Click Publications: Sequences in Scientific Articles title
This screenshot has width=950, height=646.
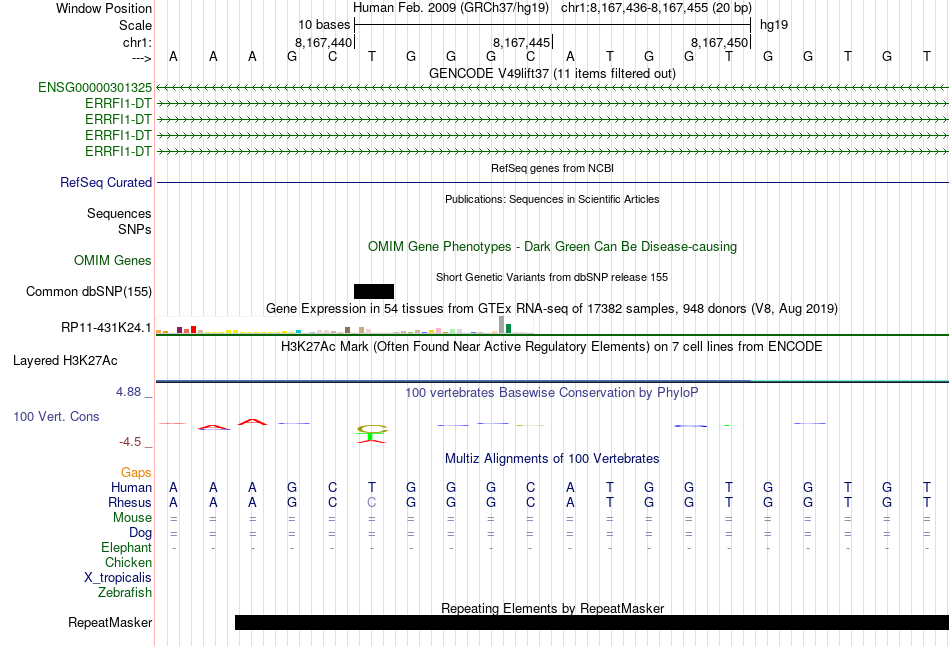pos(552,199)
